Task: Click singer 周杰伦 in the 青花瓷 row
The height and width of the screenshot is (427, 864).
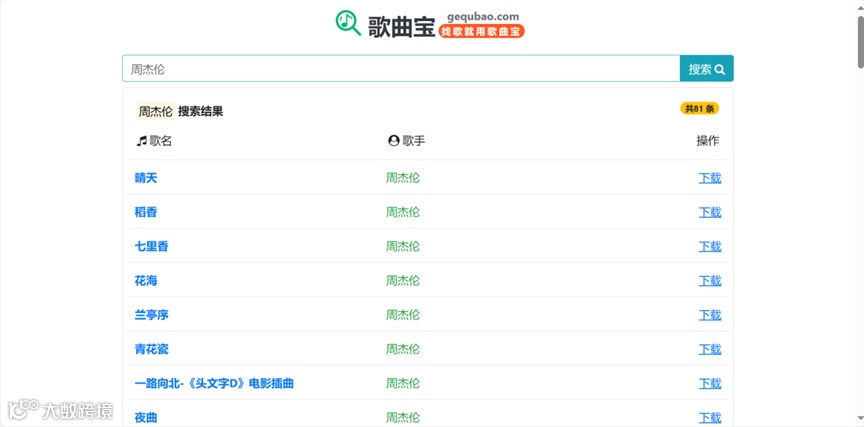Action: (403, 349)
